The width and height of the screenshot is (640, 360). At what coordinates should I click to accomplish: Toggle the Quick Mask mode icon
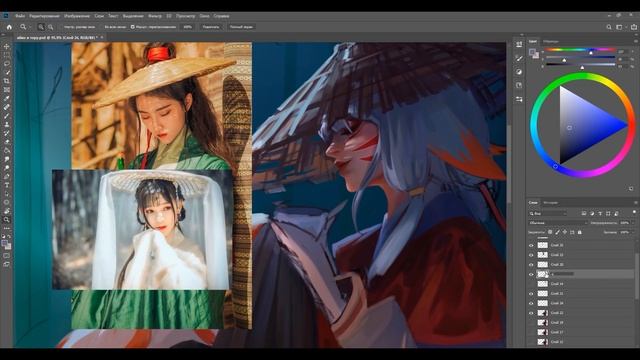click(x=7, y=256)
